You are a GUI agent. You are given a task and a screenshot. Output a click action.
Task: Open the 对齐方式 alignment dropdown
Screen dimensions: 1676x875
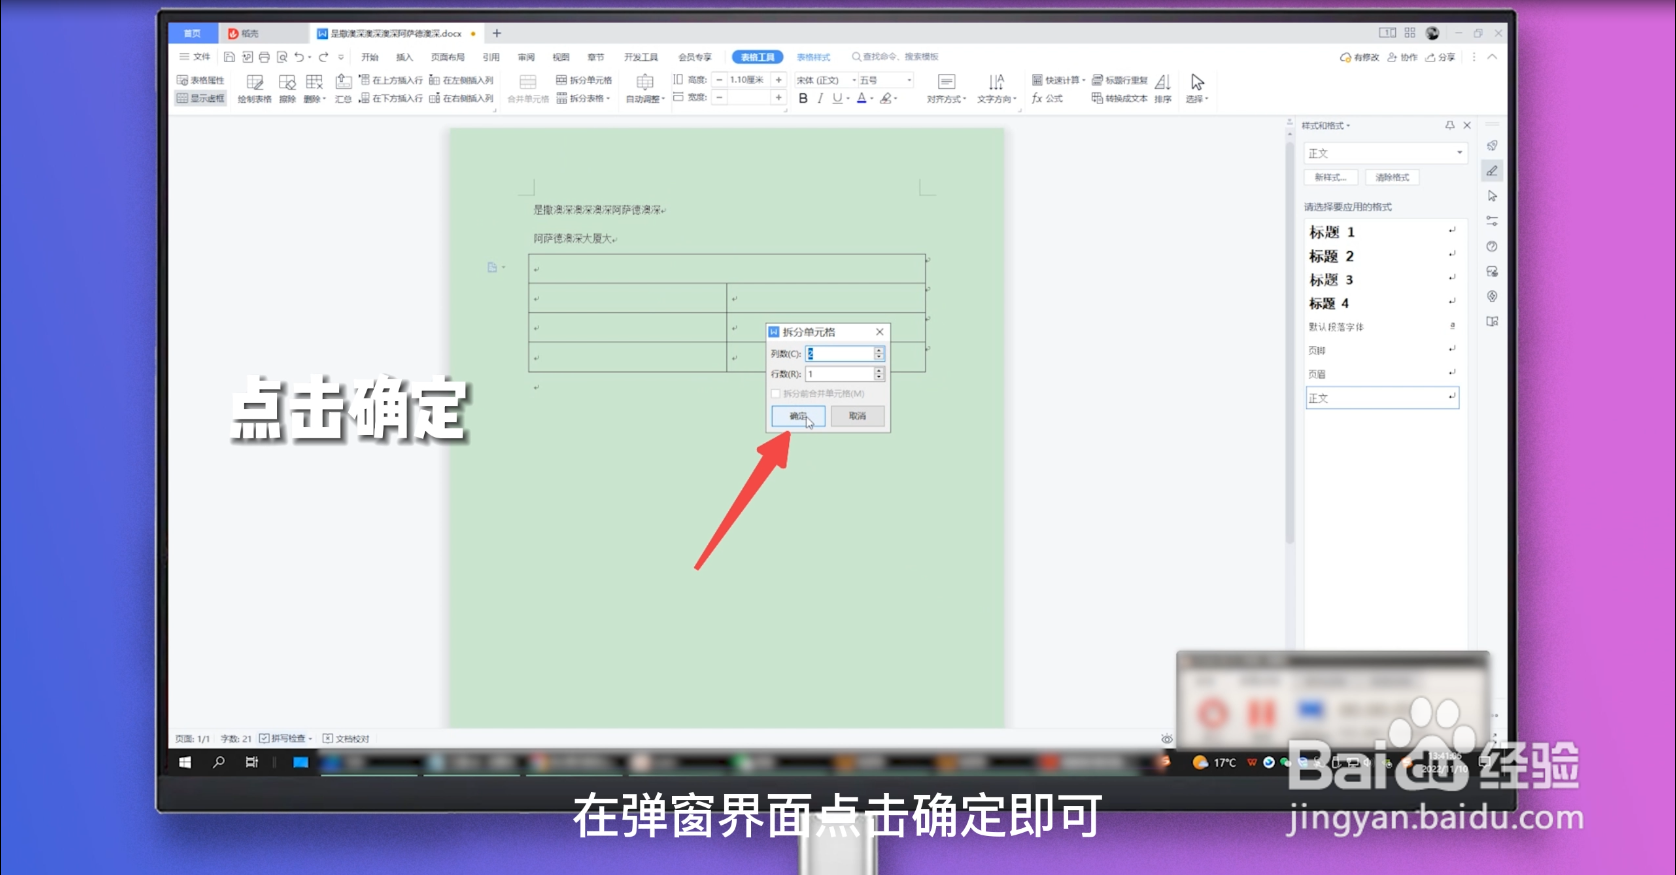tap(946, 89)
